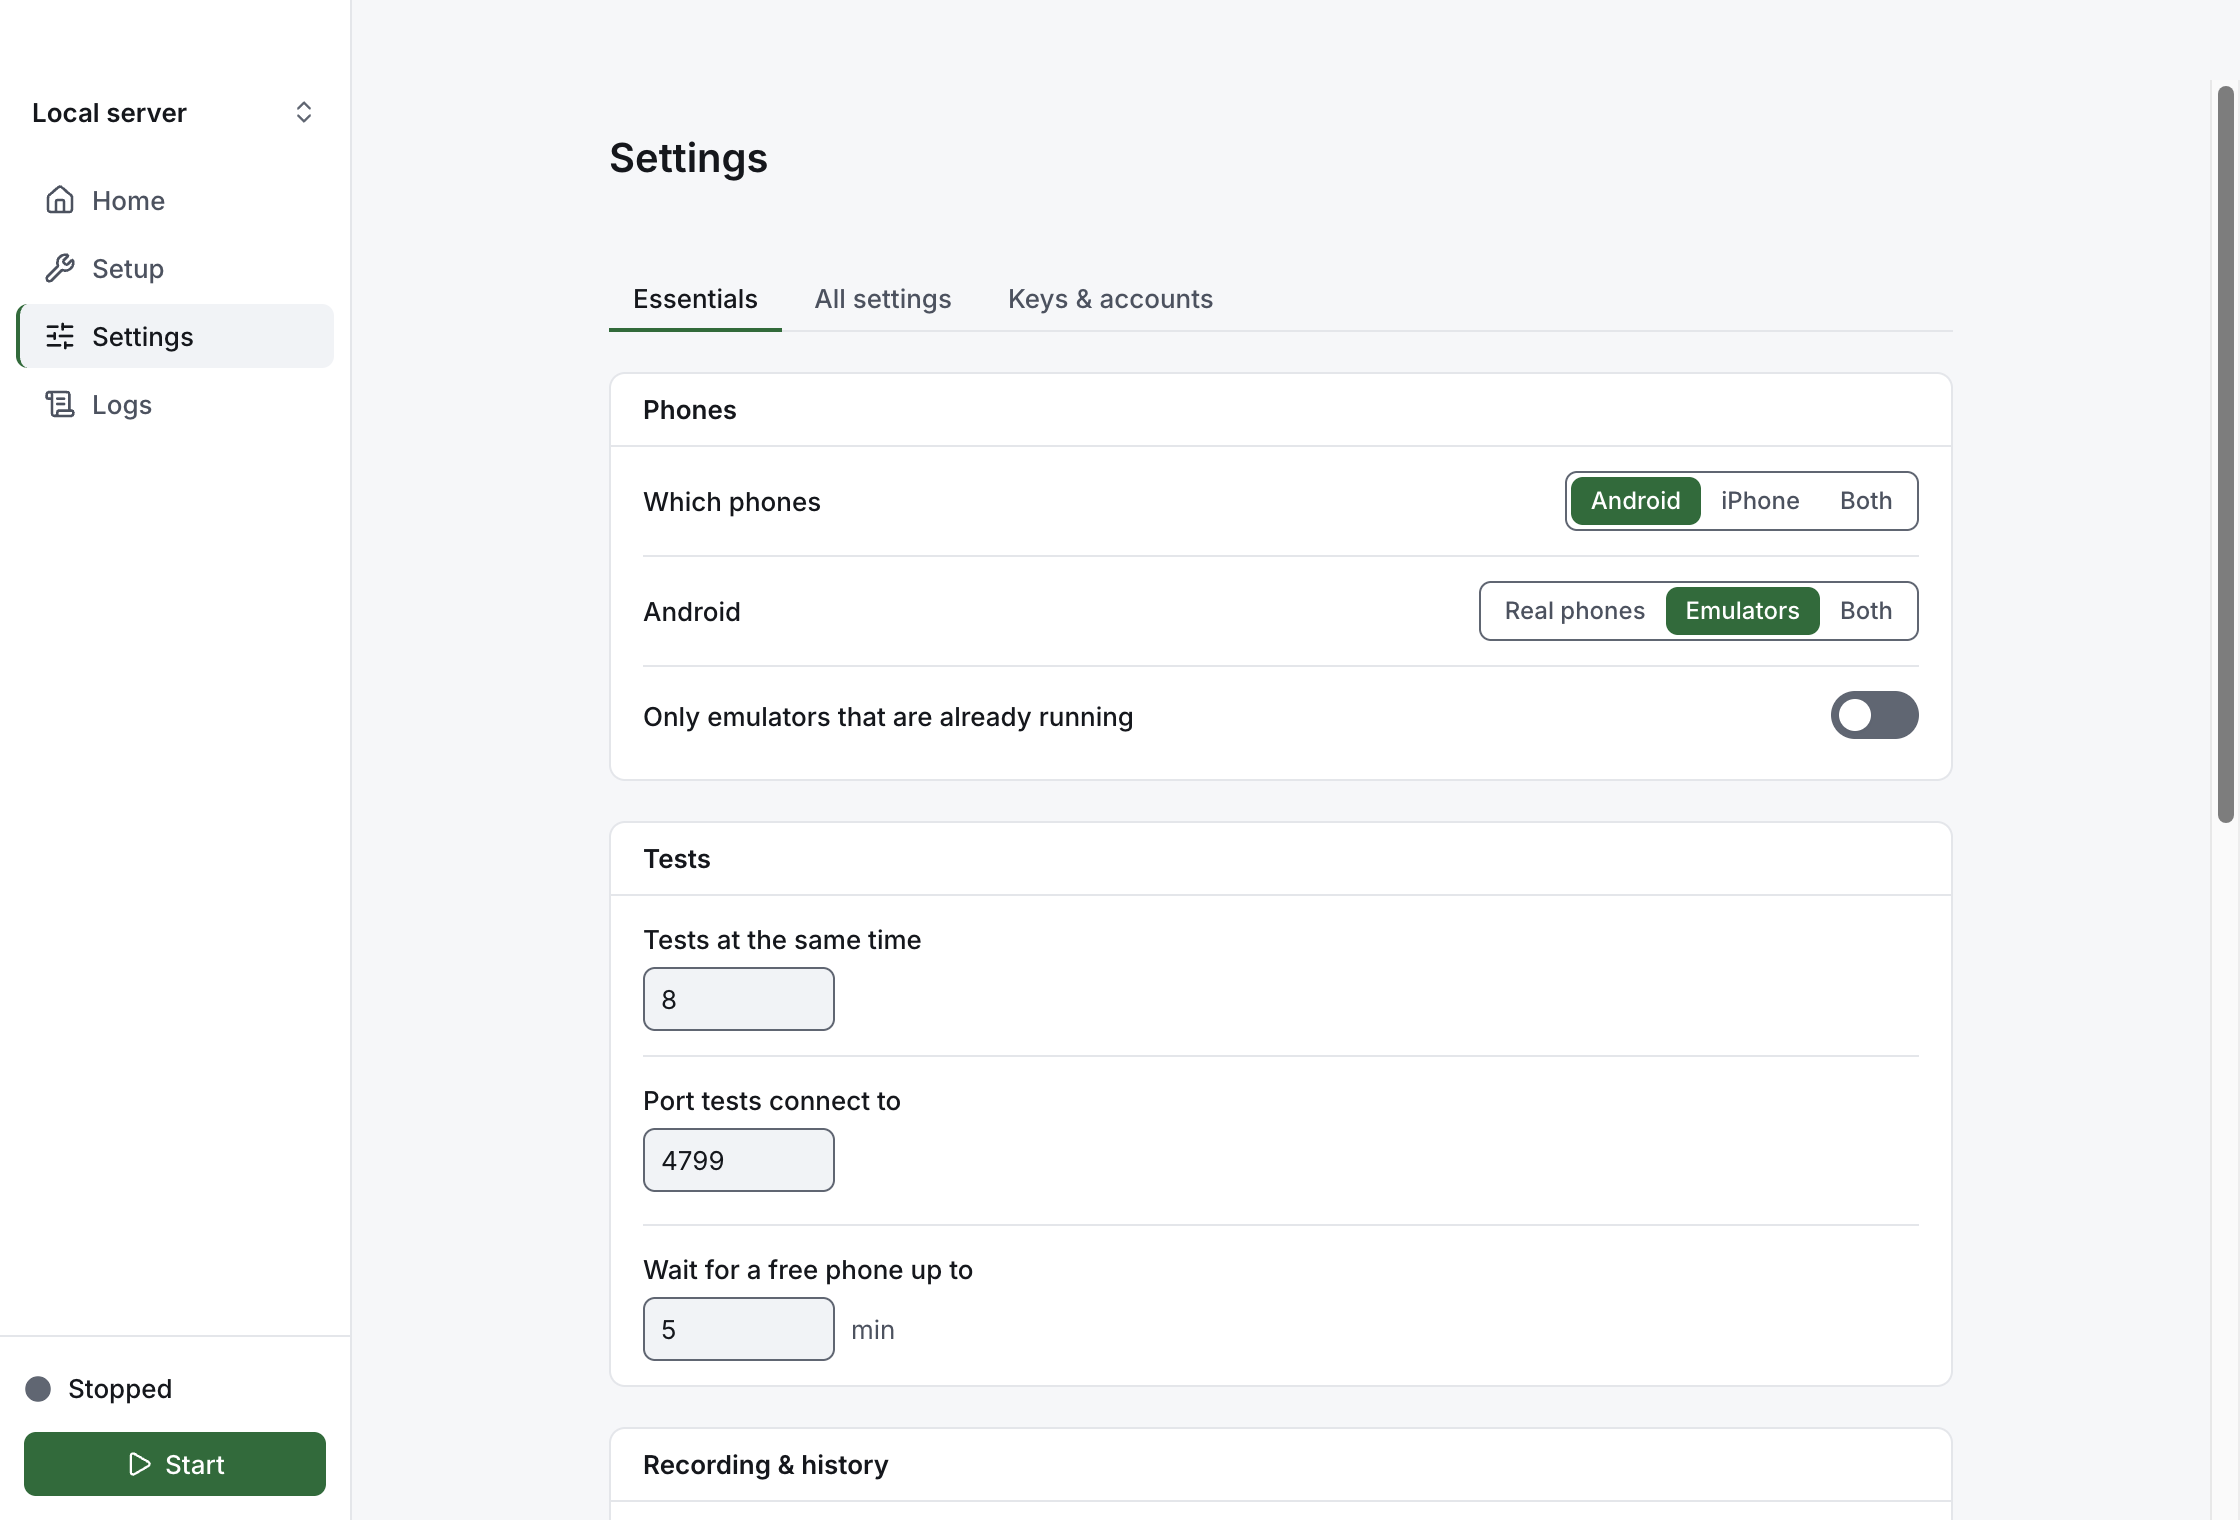The width and height of the screenshot is (2240, 1520).
Task: Open the All settings tab
Action: (882, 299)
